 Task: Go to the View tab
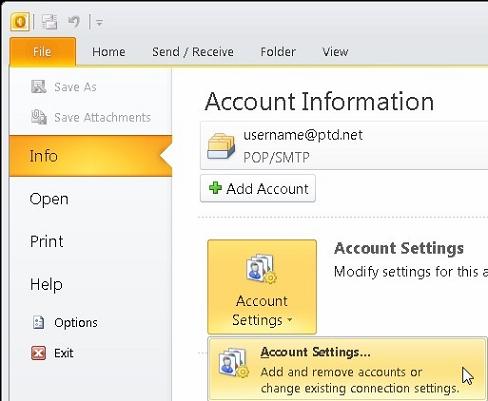[x=335, y=52]
